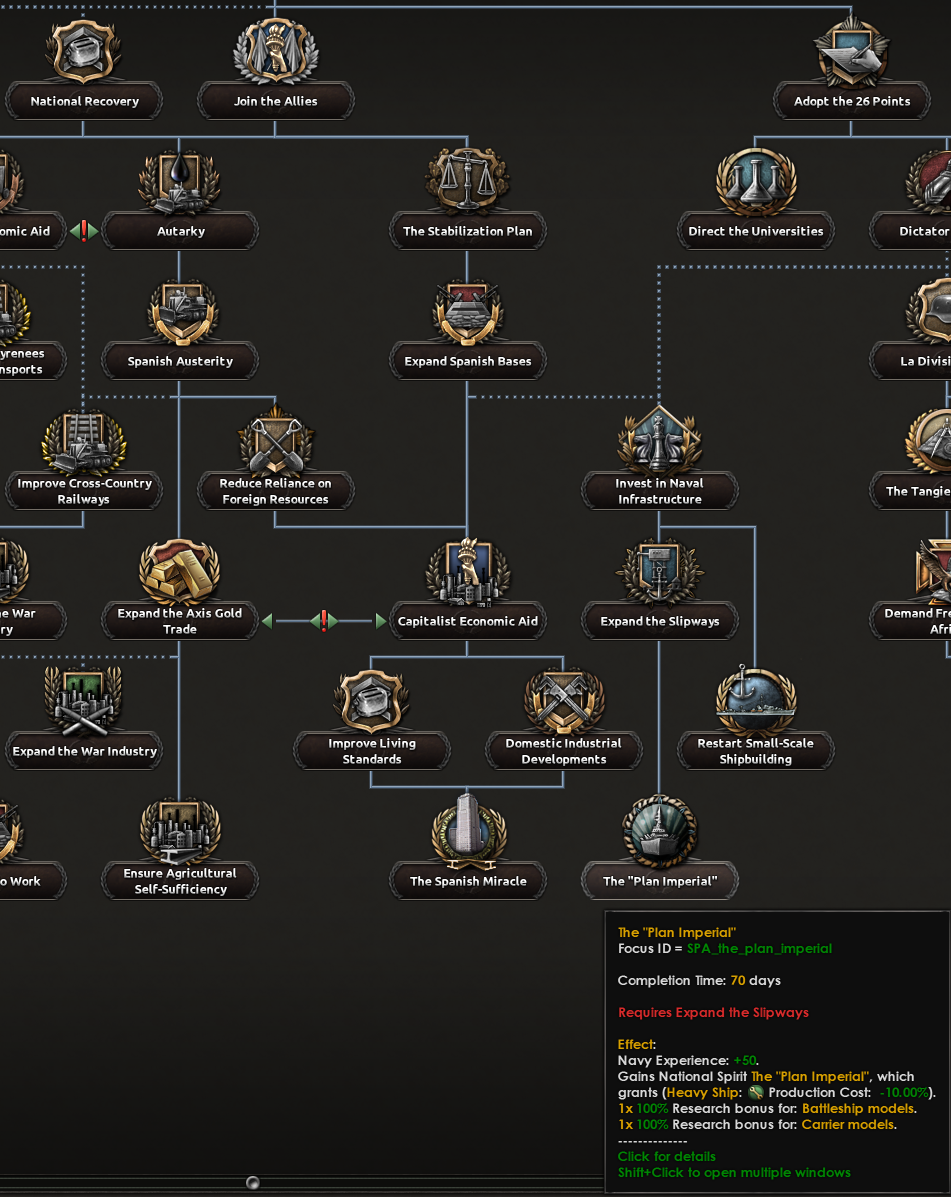The image size is (951, 1197).
Task: Click "Completion Time: 70 days" text
Action: (699, 980)
